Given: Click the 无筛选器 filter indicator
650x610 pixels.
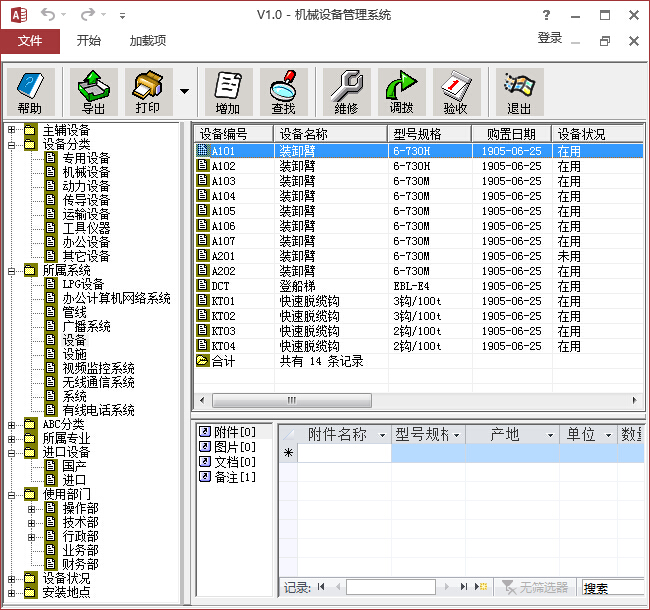Looking at the screenshot, I should pos(535,587).
